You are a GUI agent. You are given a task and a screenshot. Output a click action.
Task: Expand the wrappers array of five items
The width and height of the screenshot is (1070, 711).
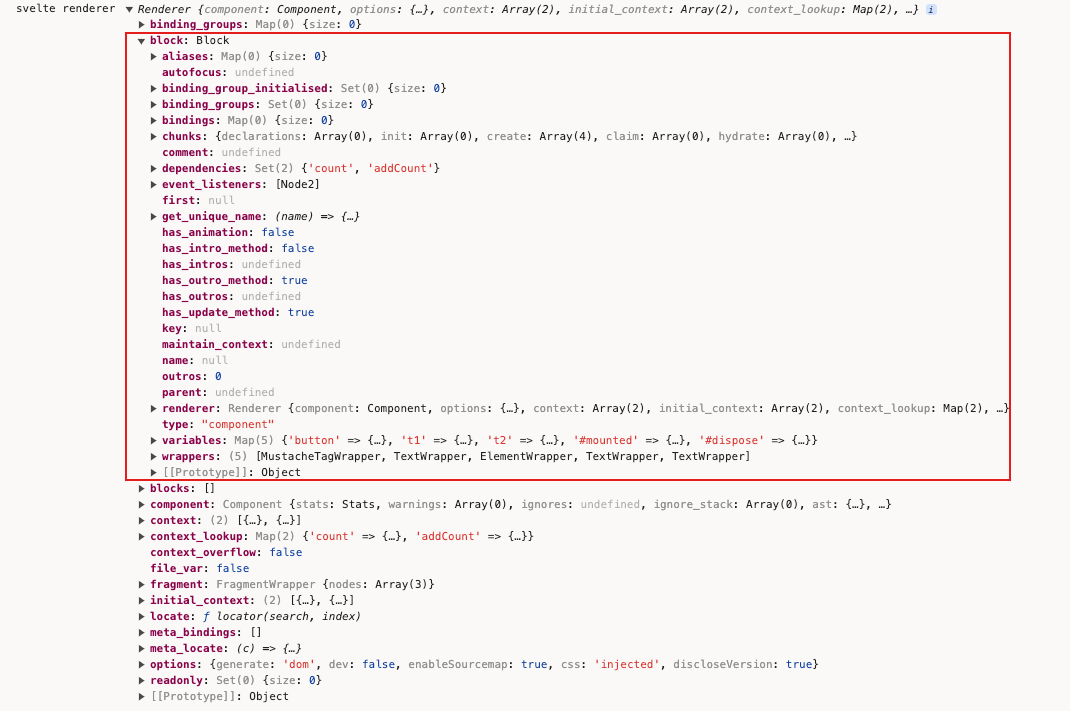tap(154, 457)
